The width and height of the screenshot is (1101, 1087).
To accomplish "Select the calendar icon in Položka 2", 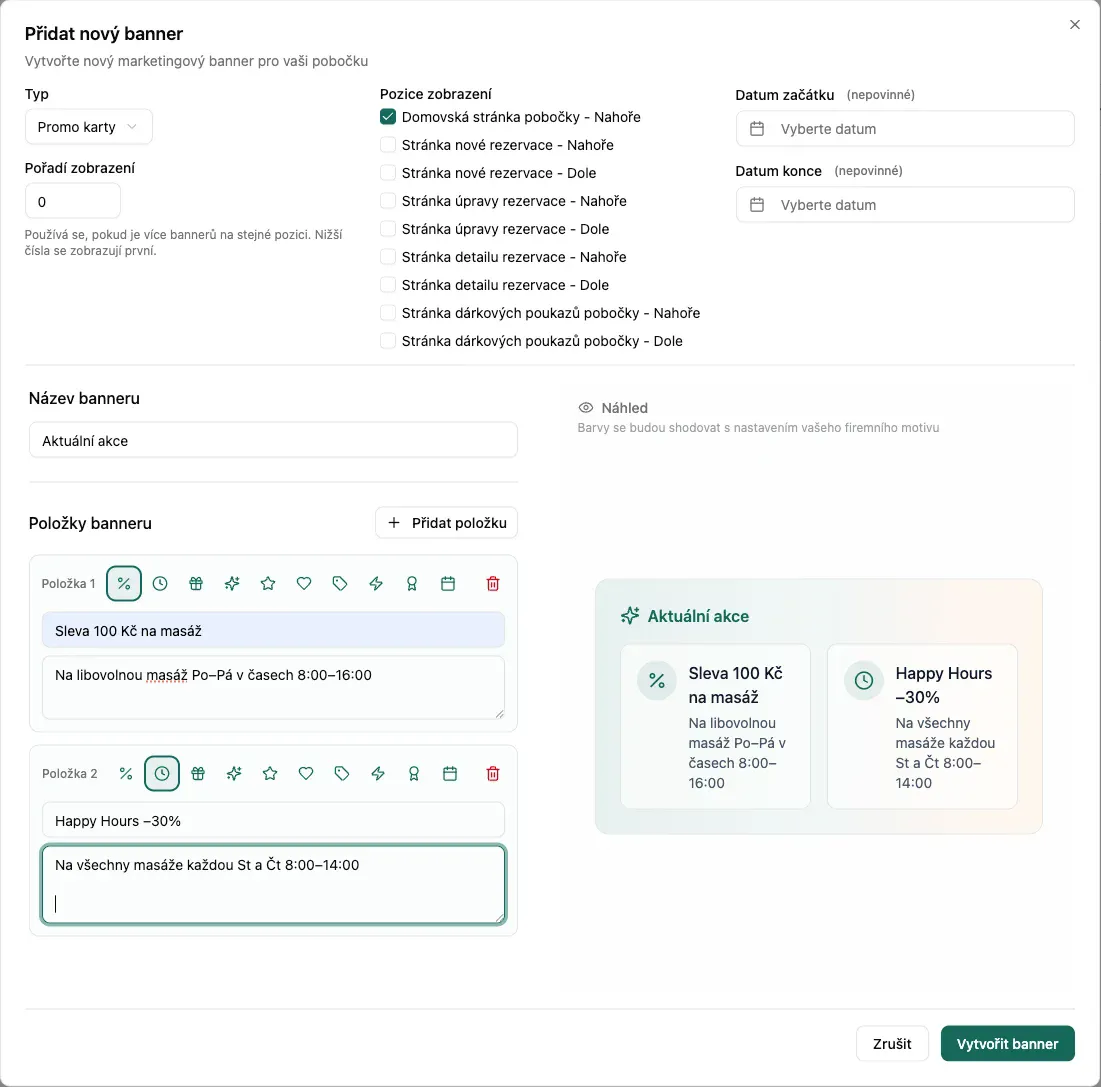I will [x=450, y=773].
